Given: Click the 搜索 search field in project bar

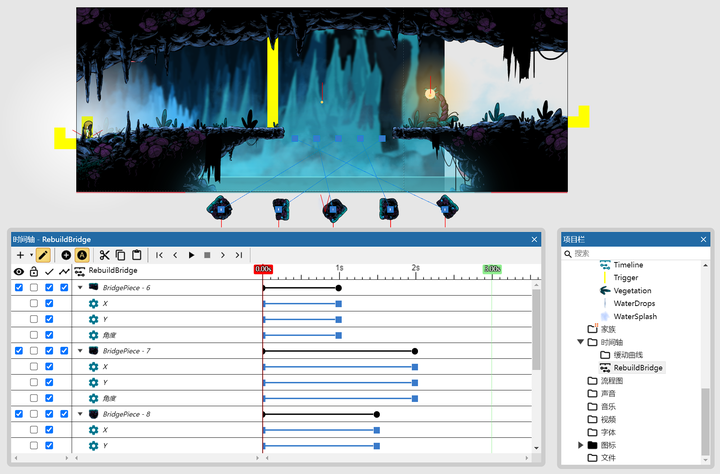Looking at the screenshot, I should click(x=636, y=254).
